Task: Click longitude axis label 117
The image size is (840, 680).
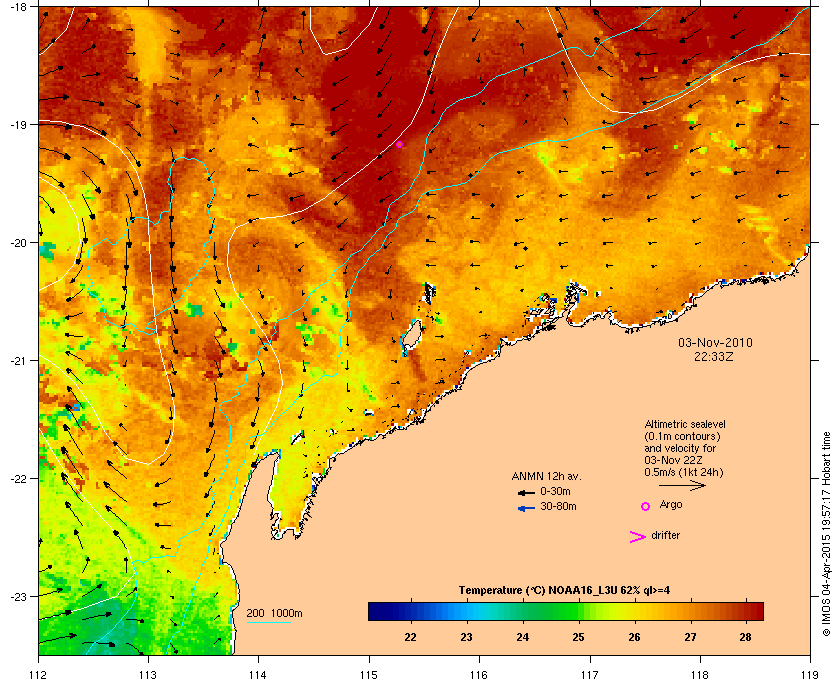Action: pos(589,674)
